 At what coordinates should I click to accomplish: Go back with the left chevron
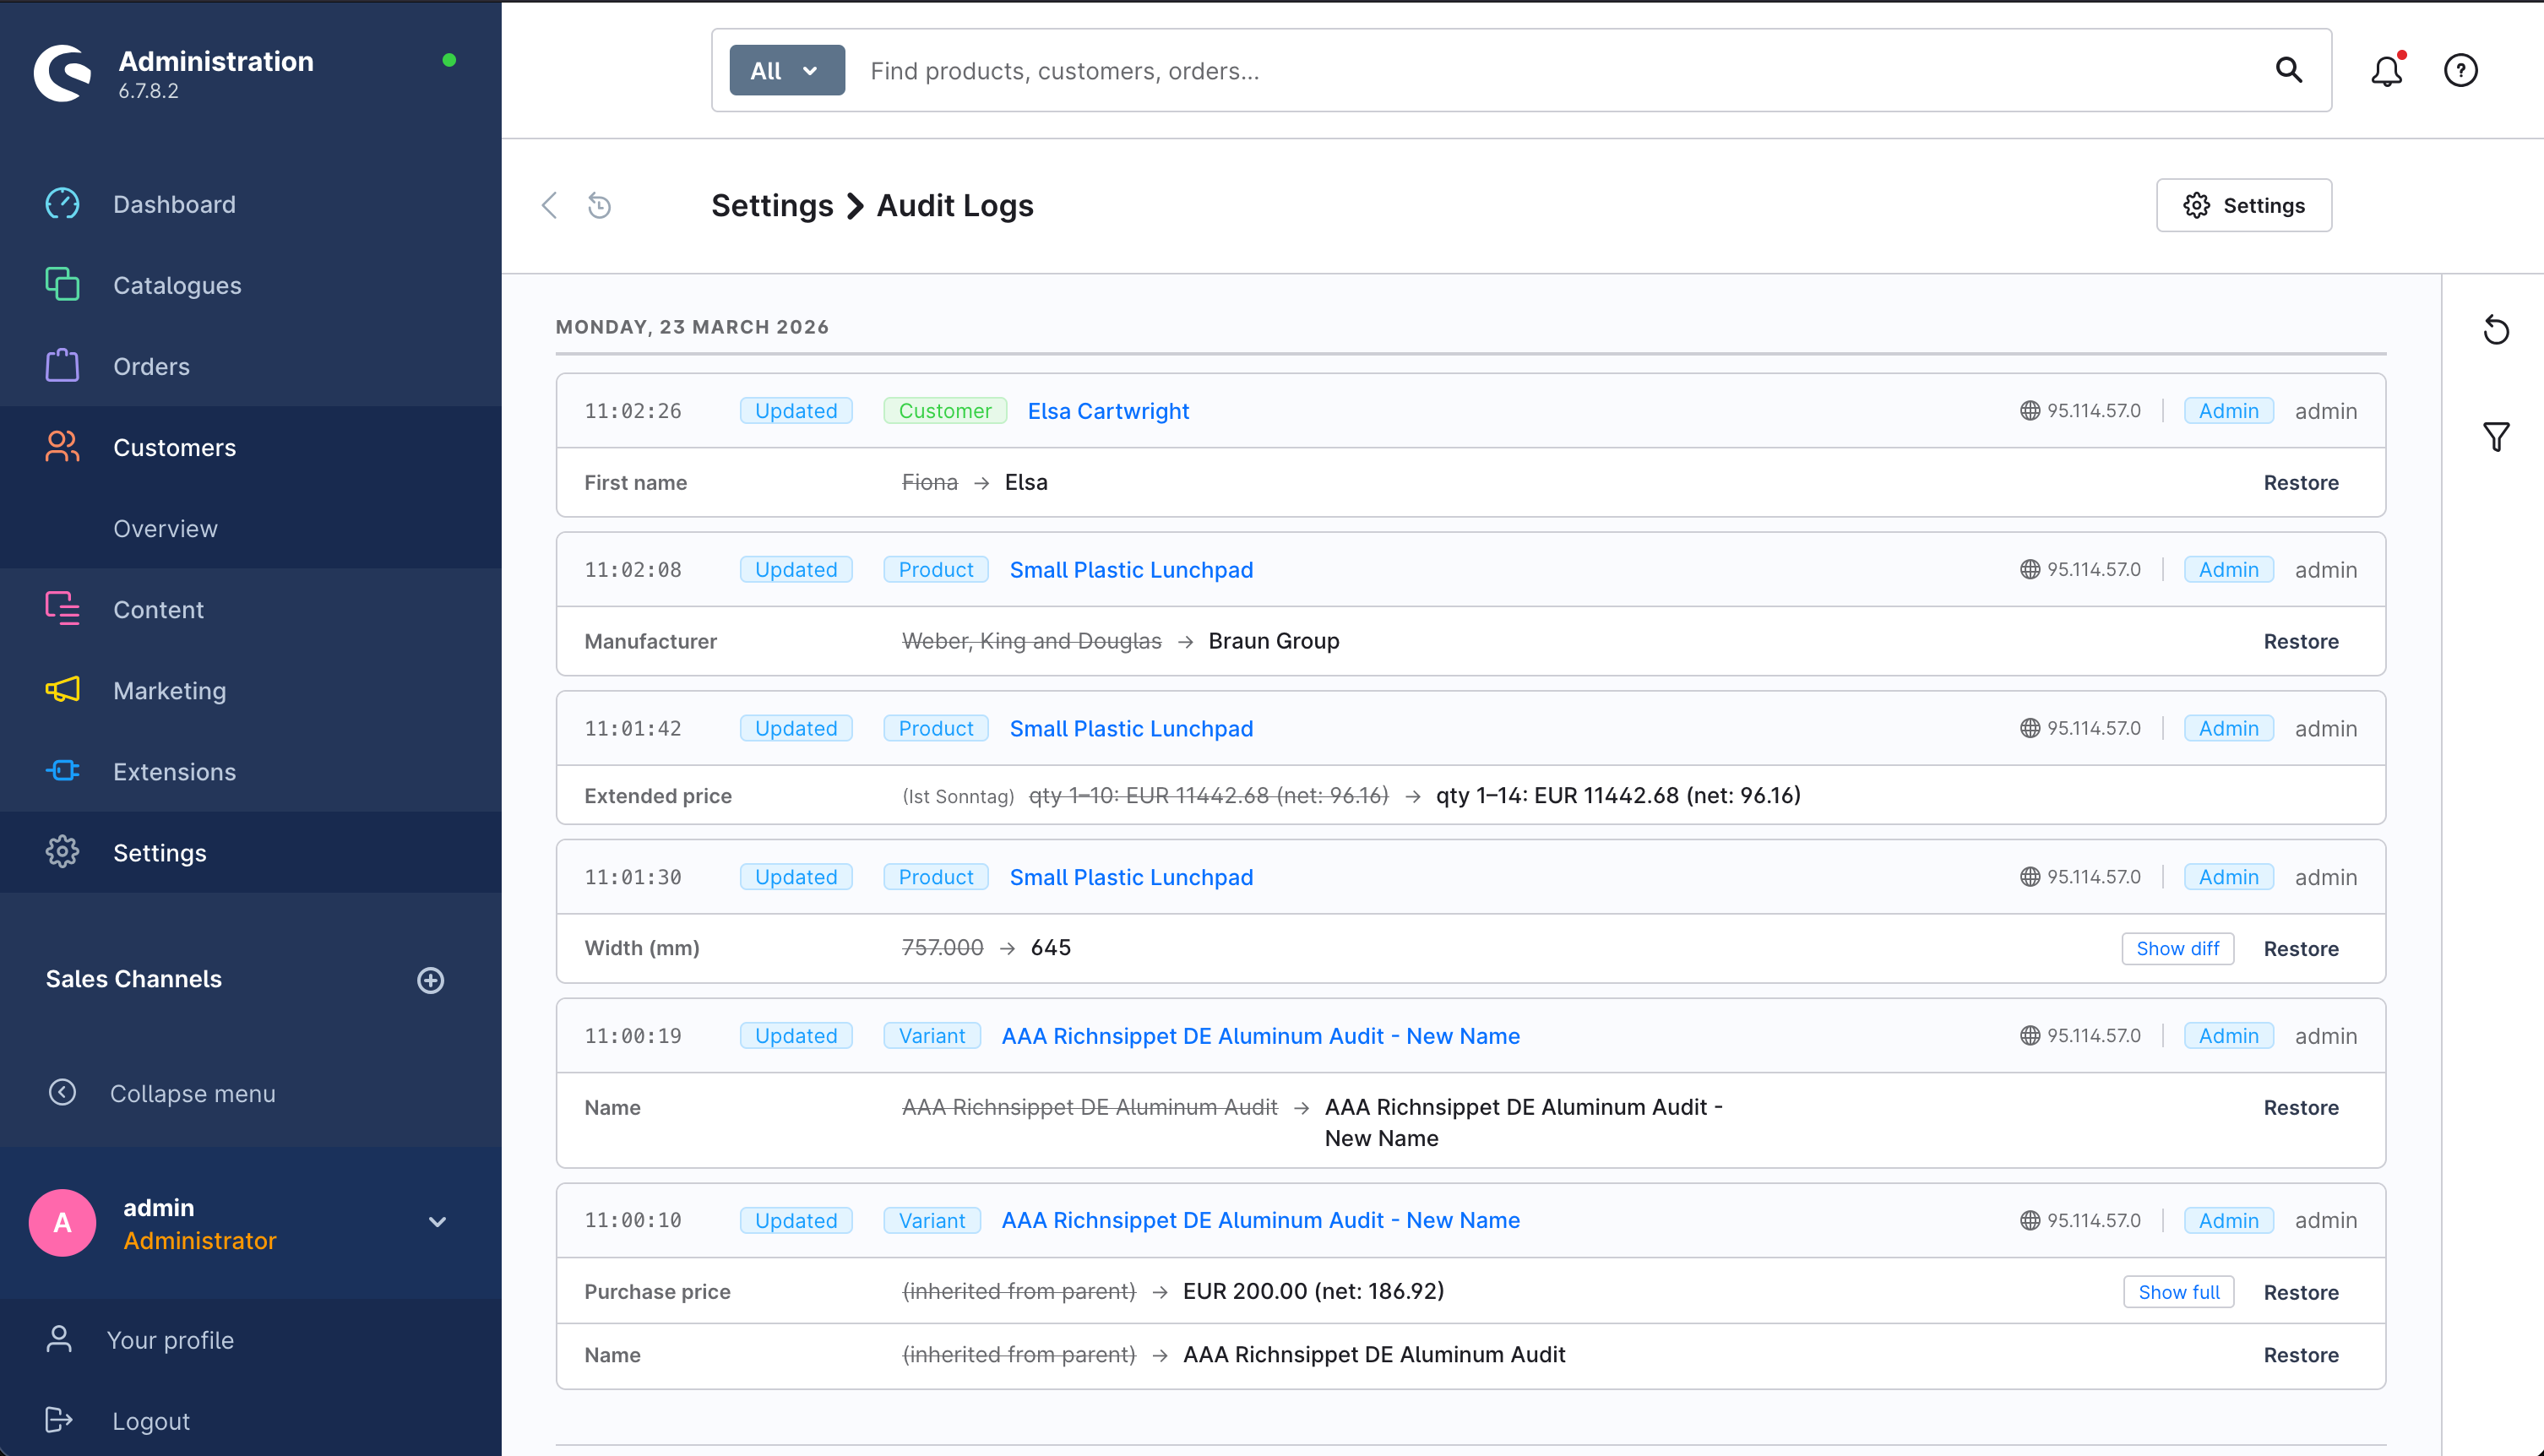tap(549, 205)
